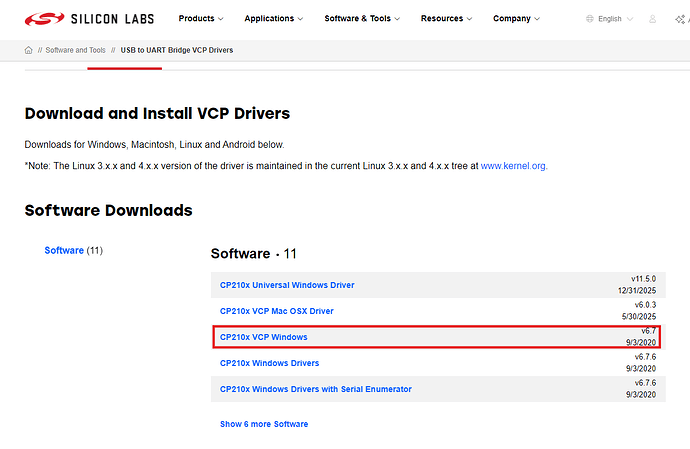690x449 pixels.
Task: Expand the Applications menu
Action: tap(274, 18)
